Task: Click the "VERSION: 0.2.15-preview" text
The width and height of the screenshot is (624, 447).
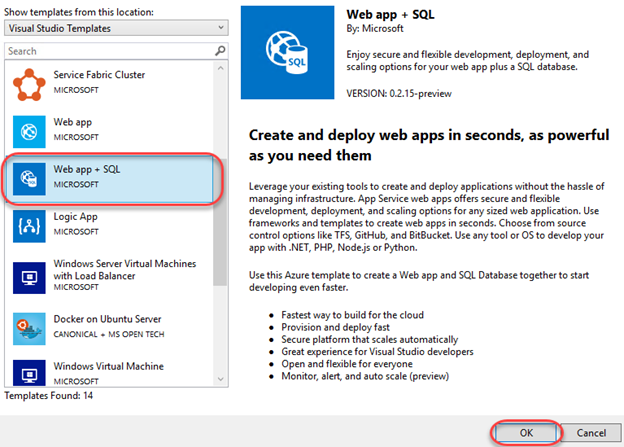Action: (x=399, y=94)
